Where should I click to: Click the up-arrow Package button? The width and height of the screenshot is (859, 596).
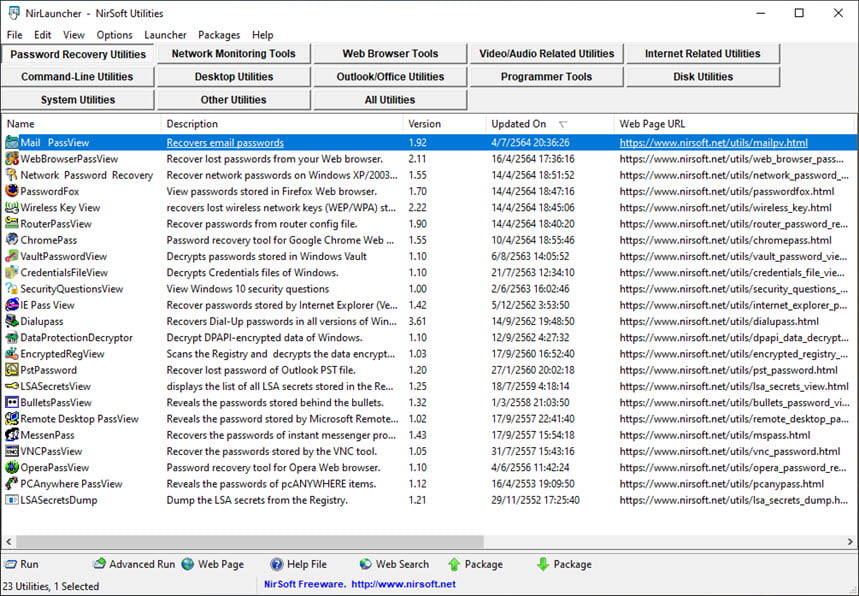pos(475,564)
